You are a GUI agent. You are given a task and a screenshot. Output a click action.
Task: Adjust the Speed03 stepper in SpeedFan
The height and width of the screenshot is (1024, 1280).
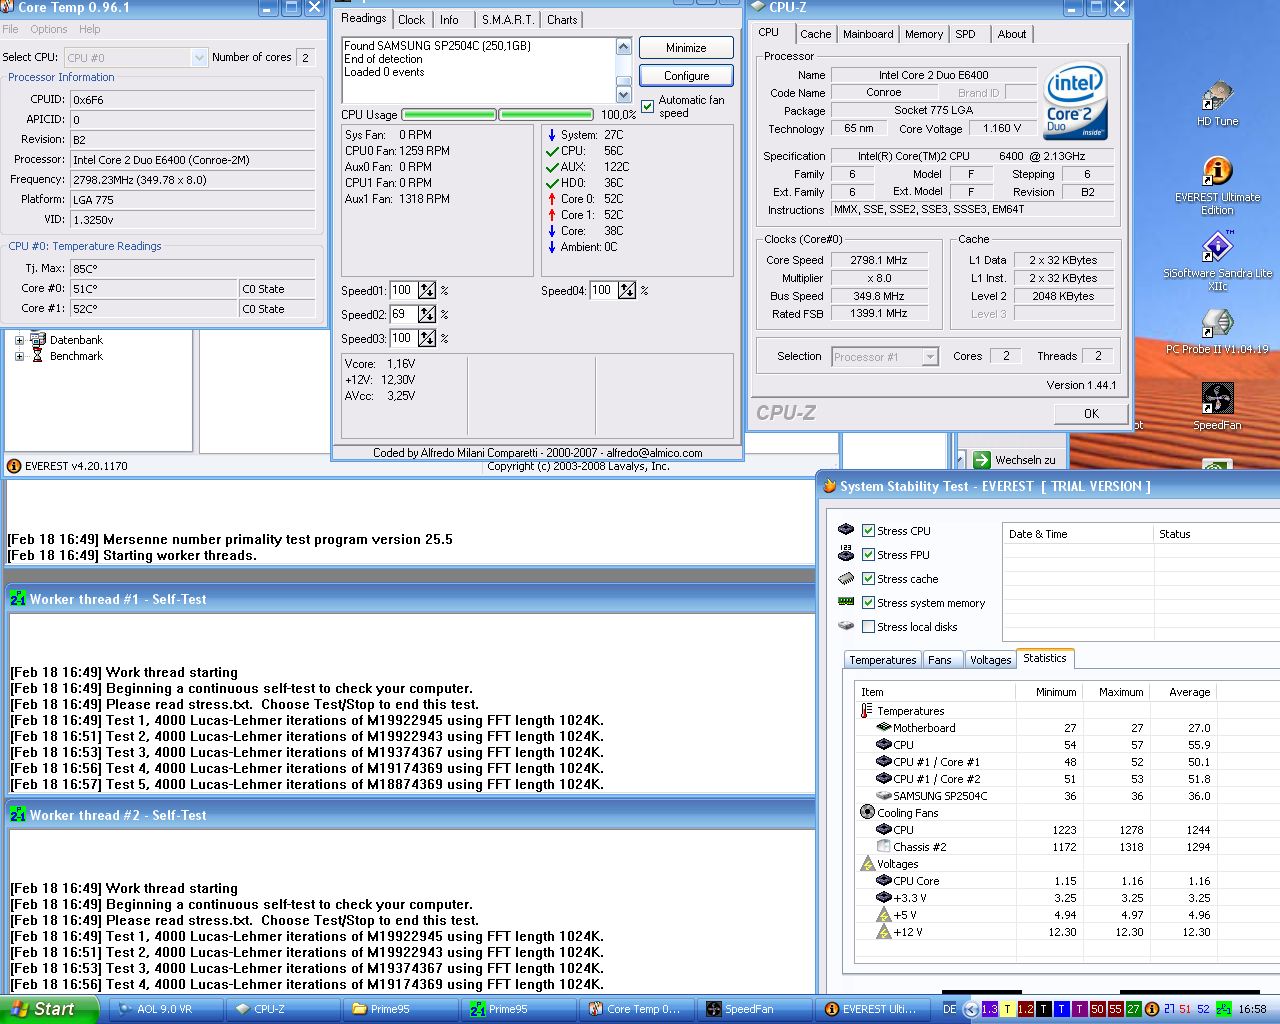pos(427,339)
